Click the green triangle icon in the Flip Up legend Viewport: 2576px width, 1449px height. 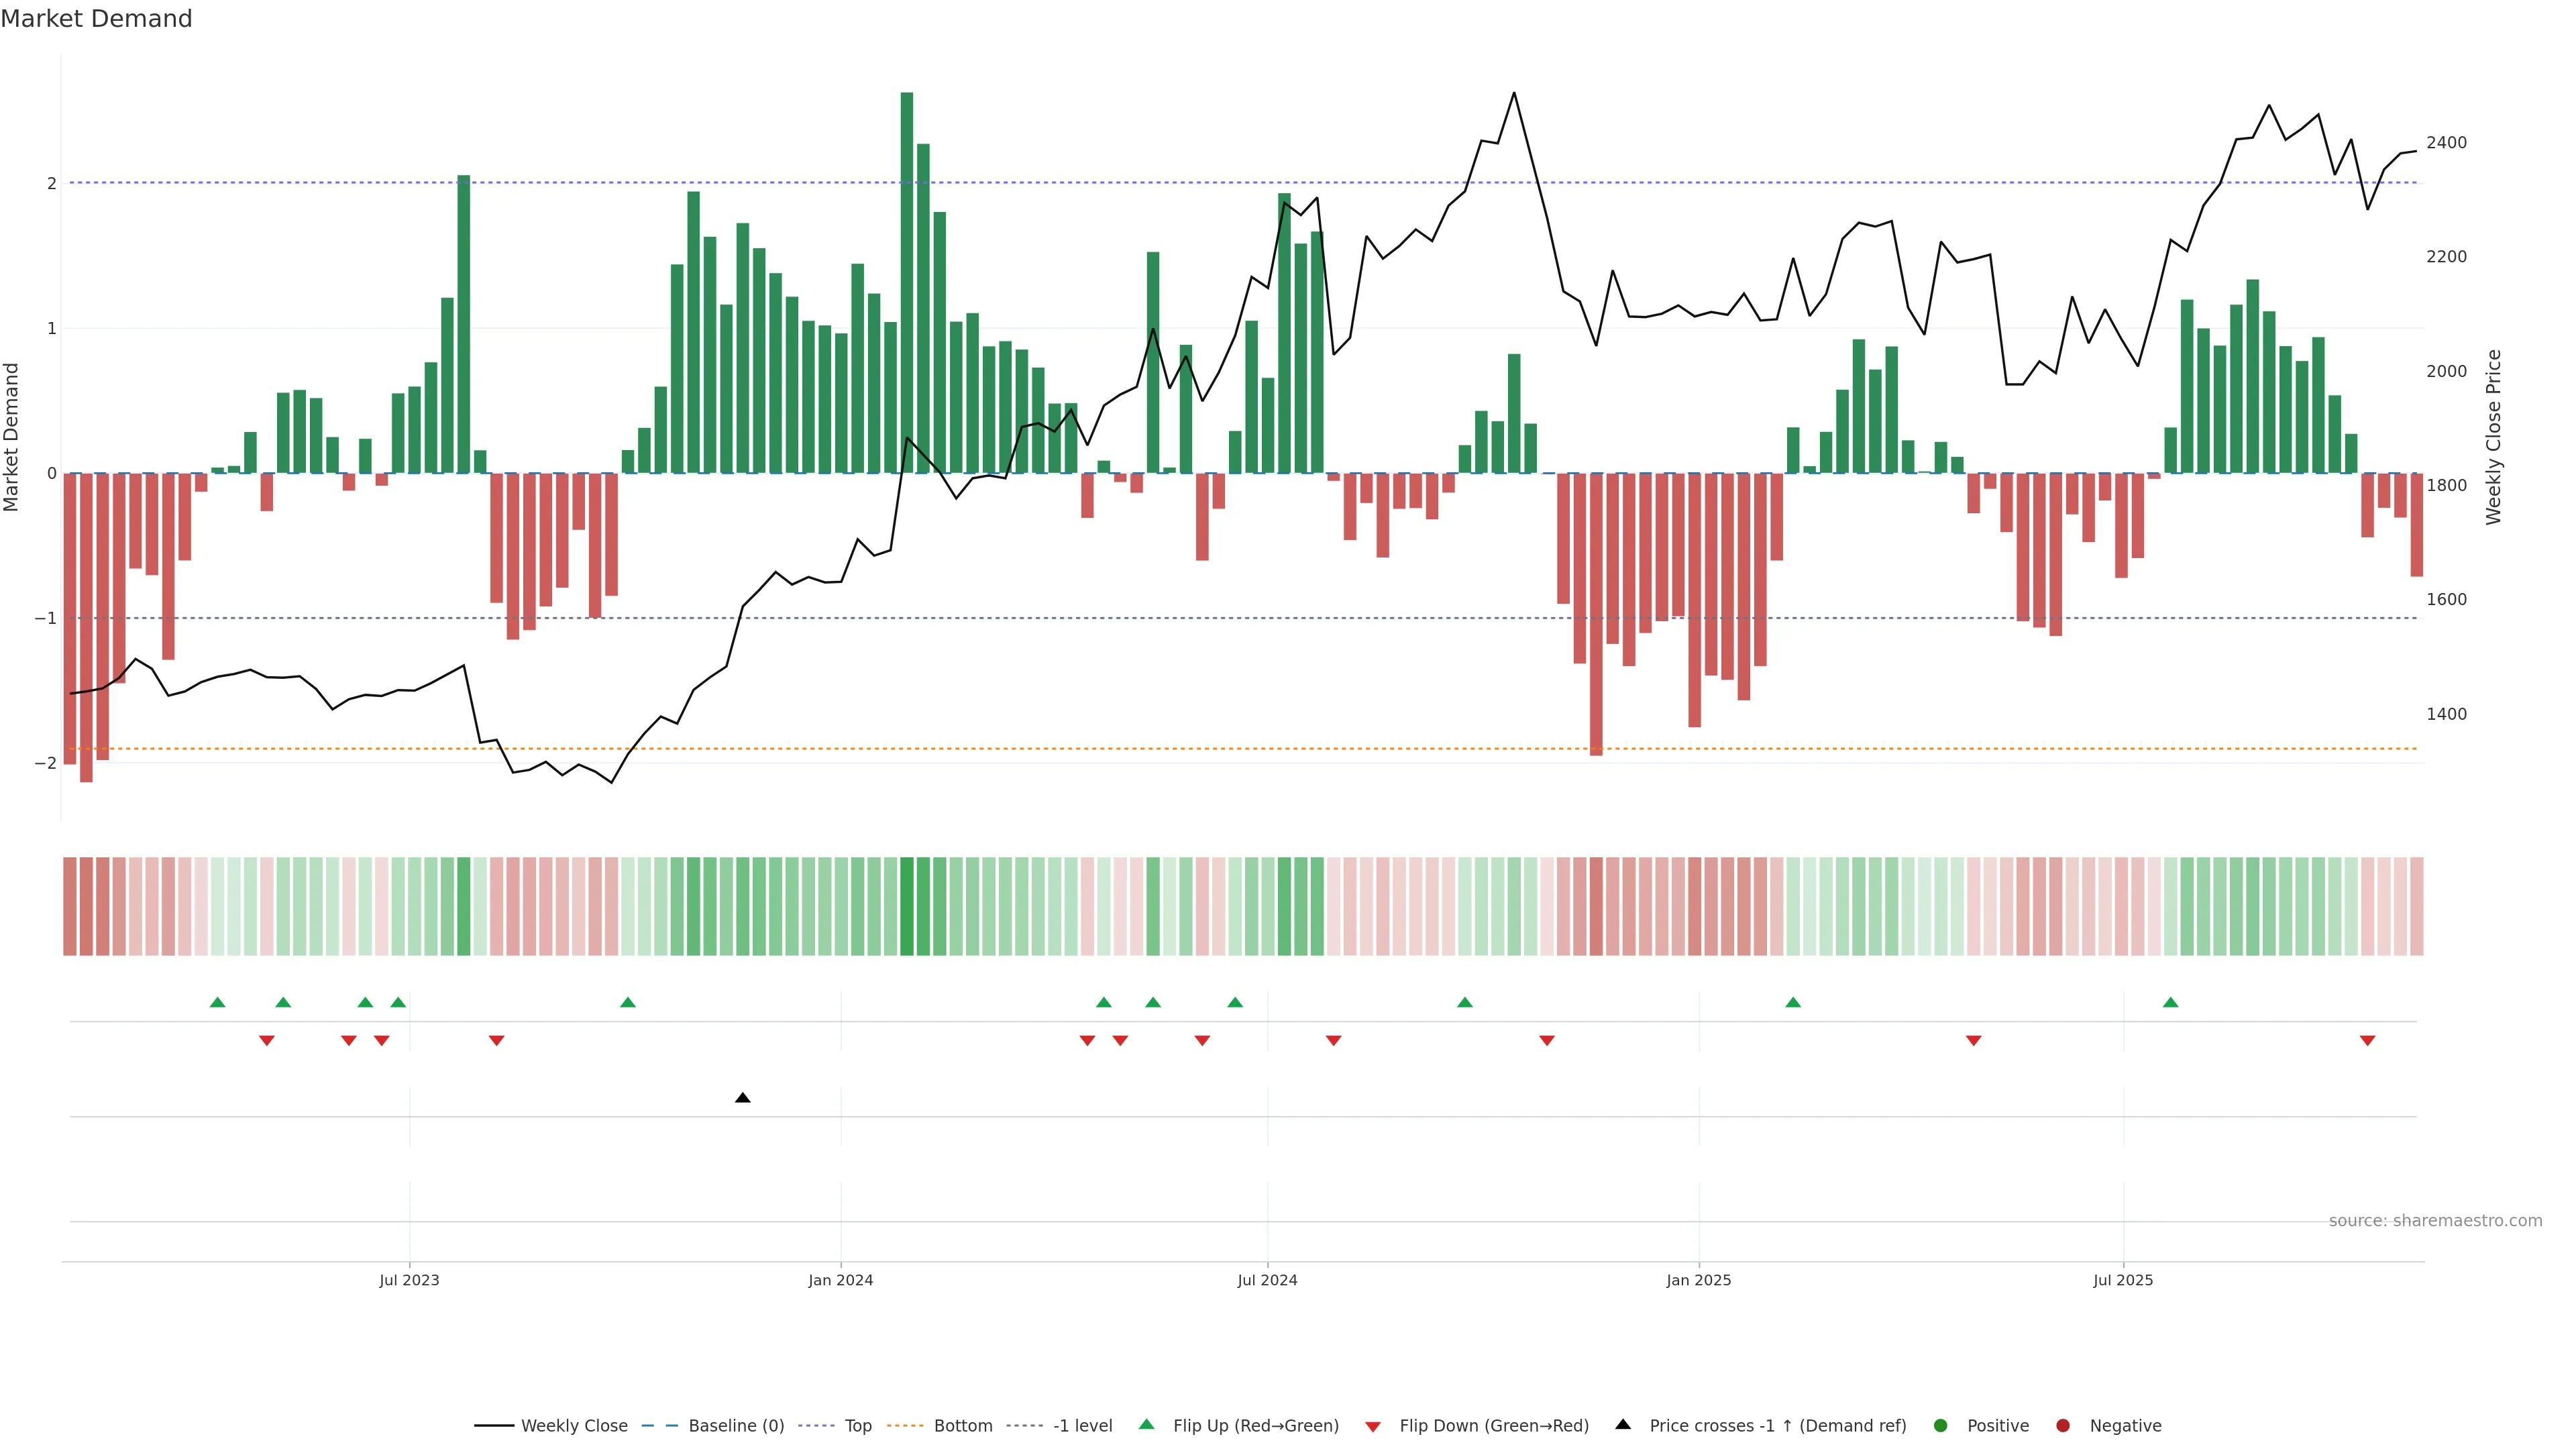click(1146, 1424)
